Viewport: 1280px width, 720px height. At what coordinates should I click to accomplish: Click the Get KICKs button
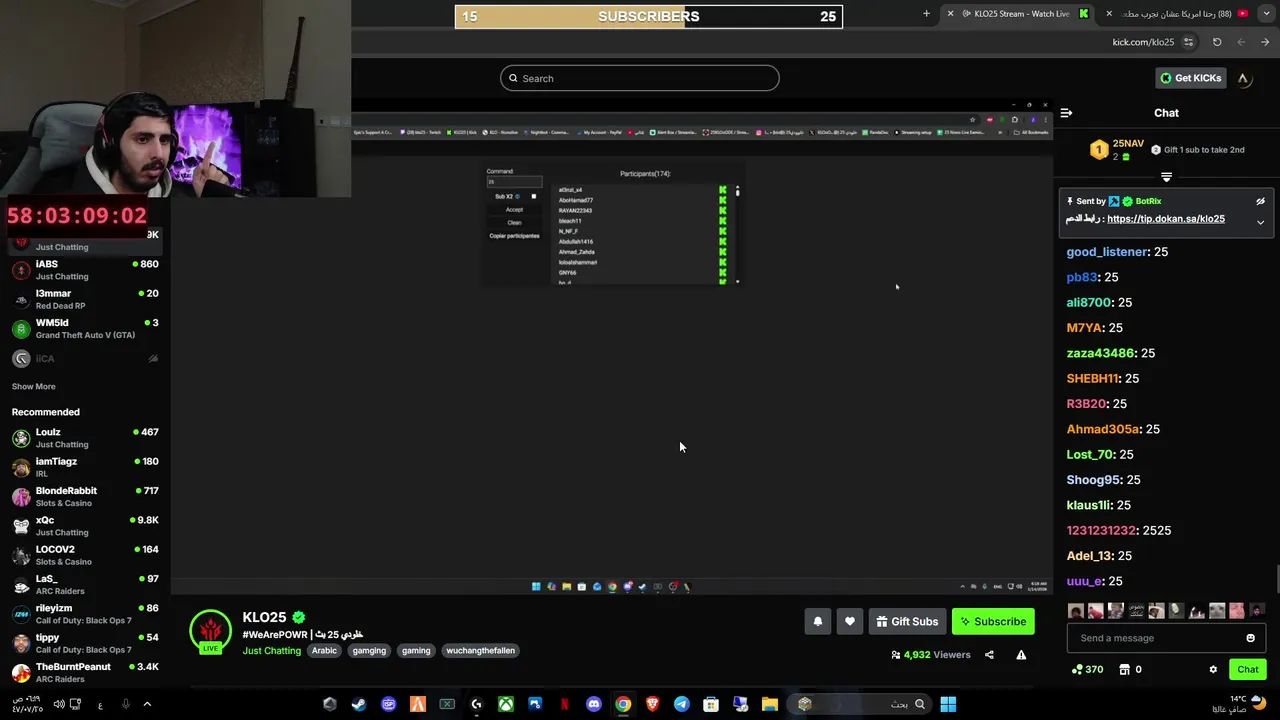[1190, 78]
